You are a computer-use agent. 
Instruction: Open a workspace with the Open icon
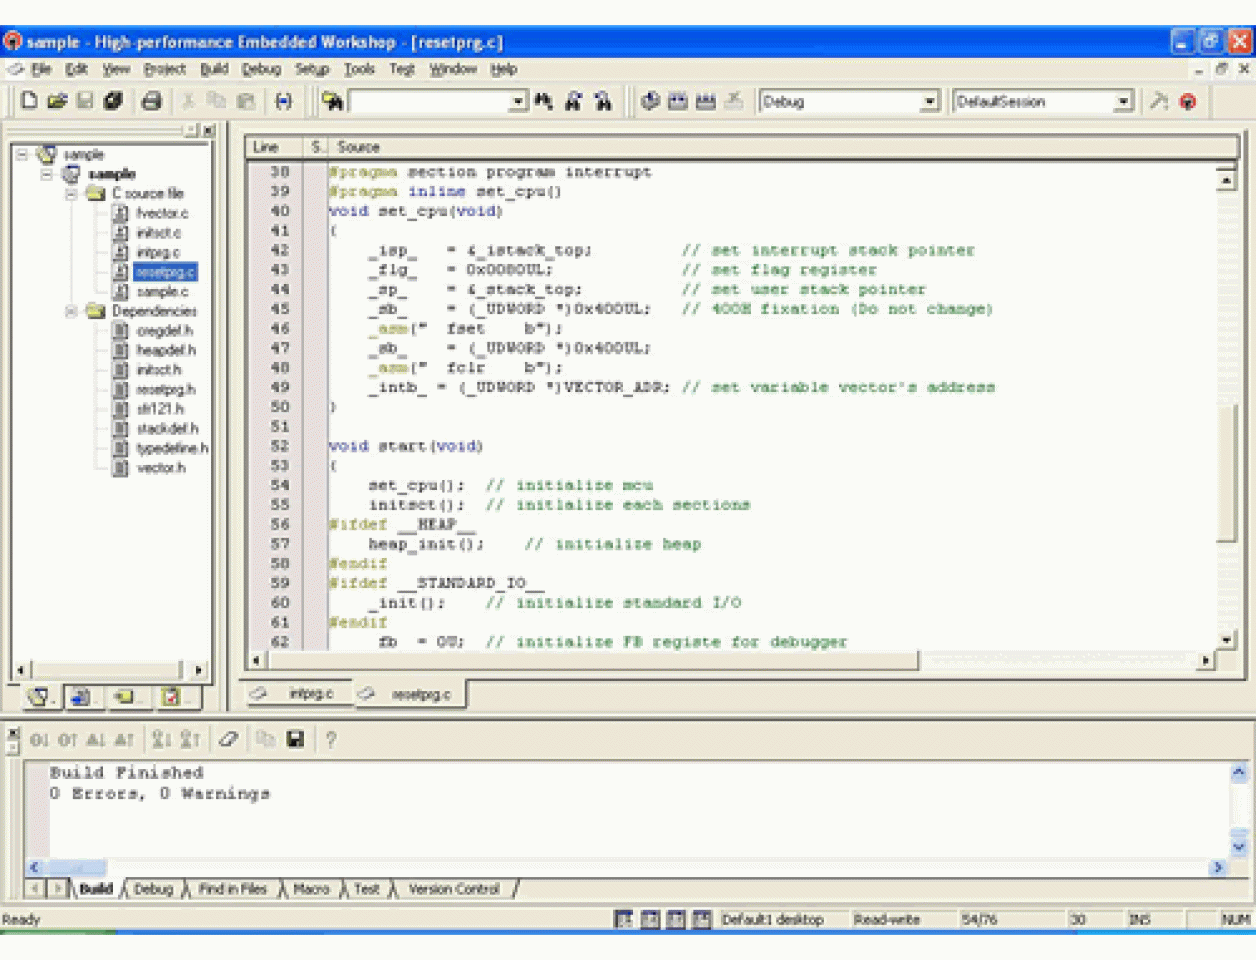click(57, 101)
